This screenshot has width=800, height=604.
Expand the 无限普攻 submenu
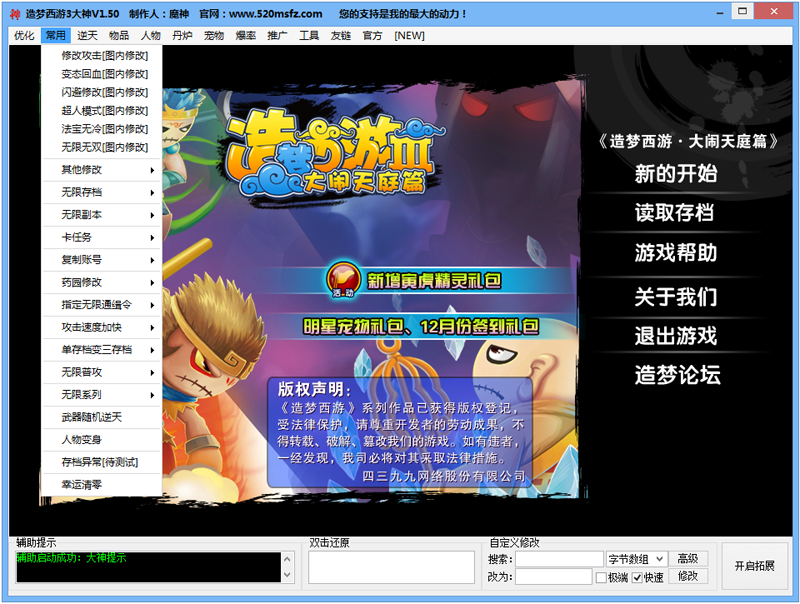click(102, 372)
